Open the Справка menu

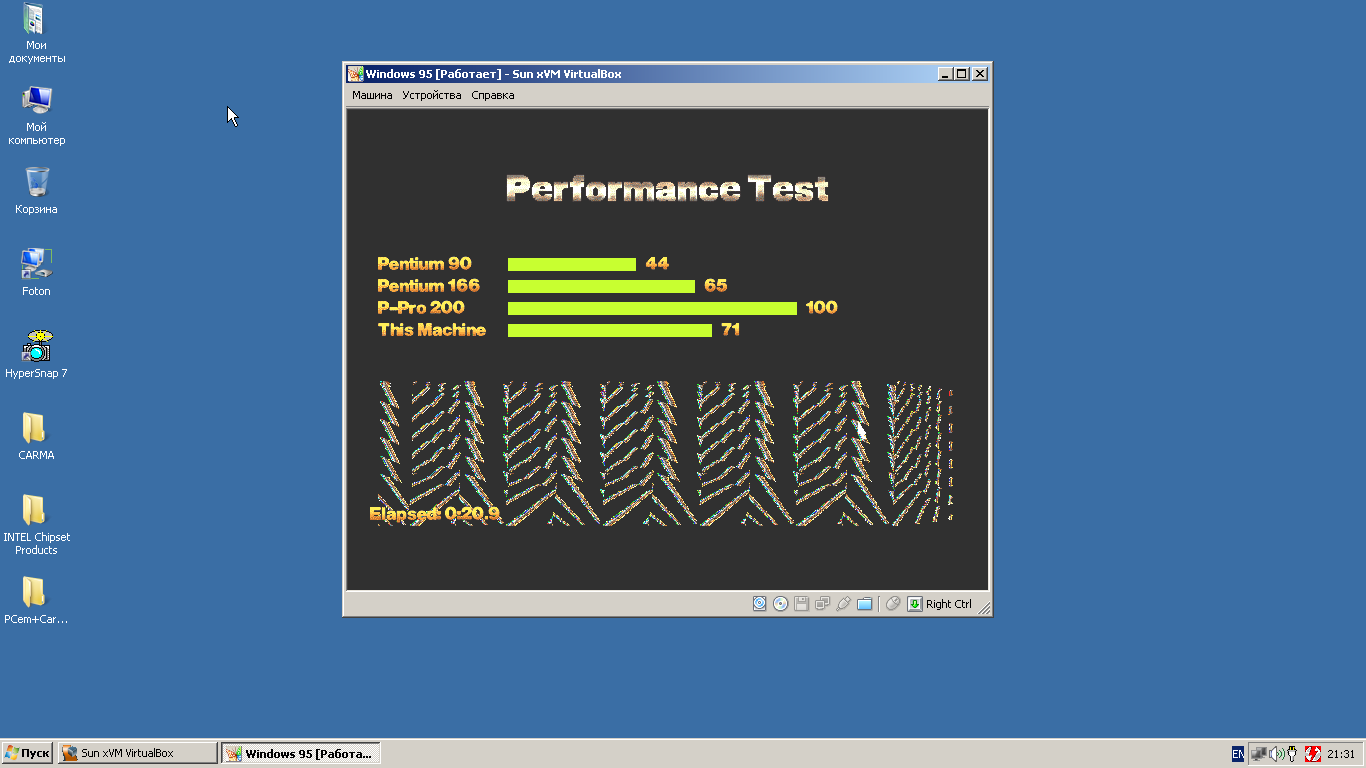point(493,95)
